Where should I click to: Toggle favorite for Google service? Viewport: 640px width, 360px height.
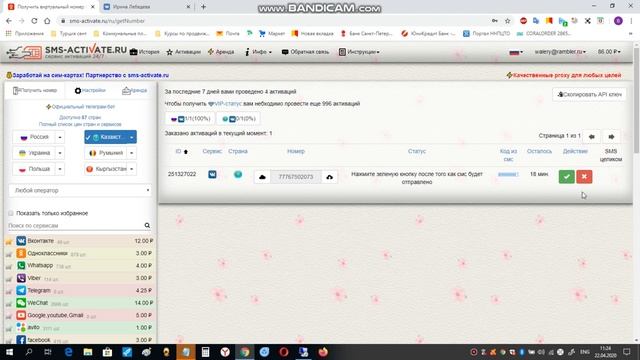point(9,316)
